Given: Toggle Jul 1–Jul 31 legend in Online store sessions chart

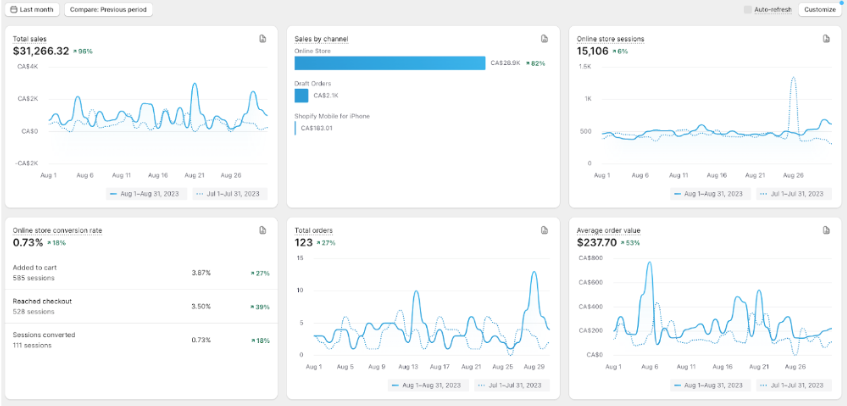Looking at the screenshot, I should 794,194.
